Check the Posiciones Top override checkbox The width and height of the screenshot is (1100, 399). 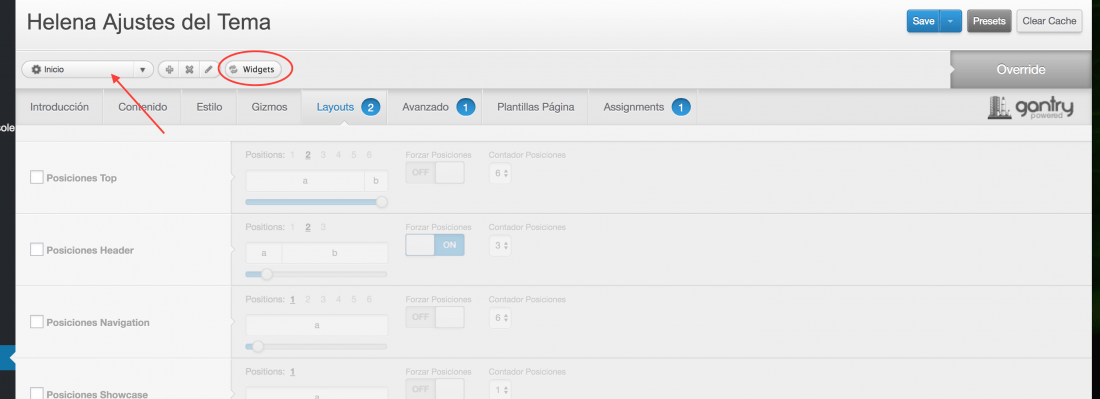36,177
